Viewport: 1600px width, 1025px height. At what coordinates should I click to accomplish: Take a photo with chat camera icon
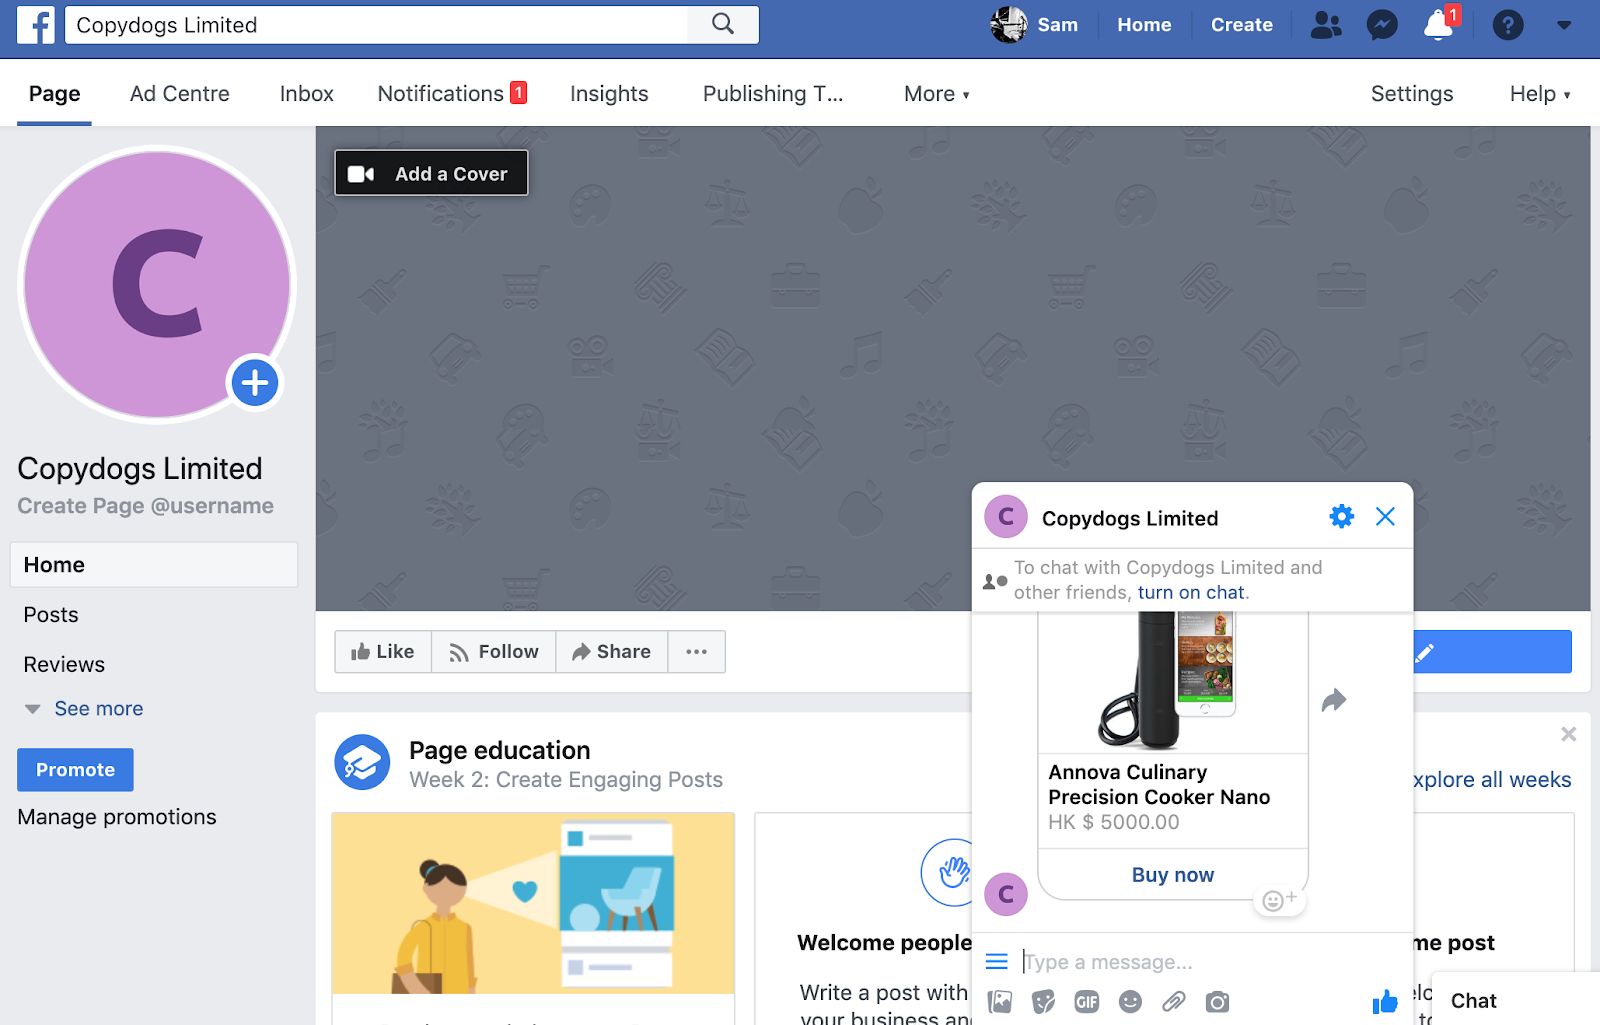pyautogui.click(x=1217, y=1002)
